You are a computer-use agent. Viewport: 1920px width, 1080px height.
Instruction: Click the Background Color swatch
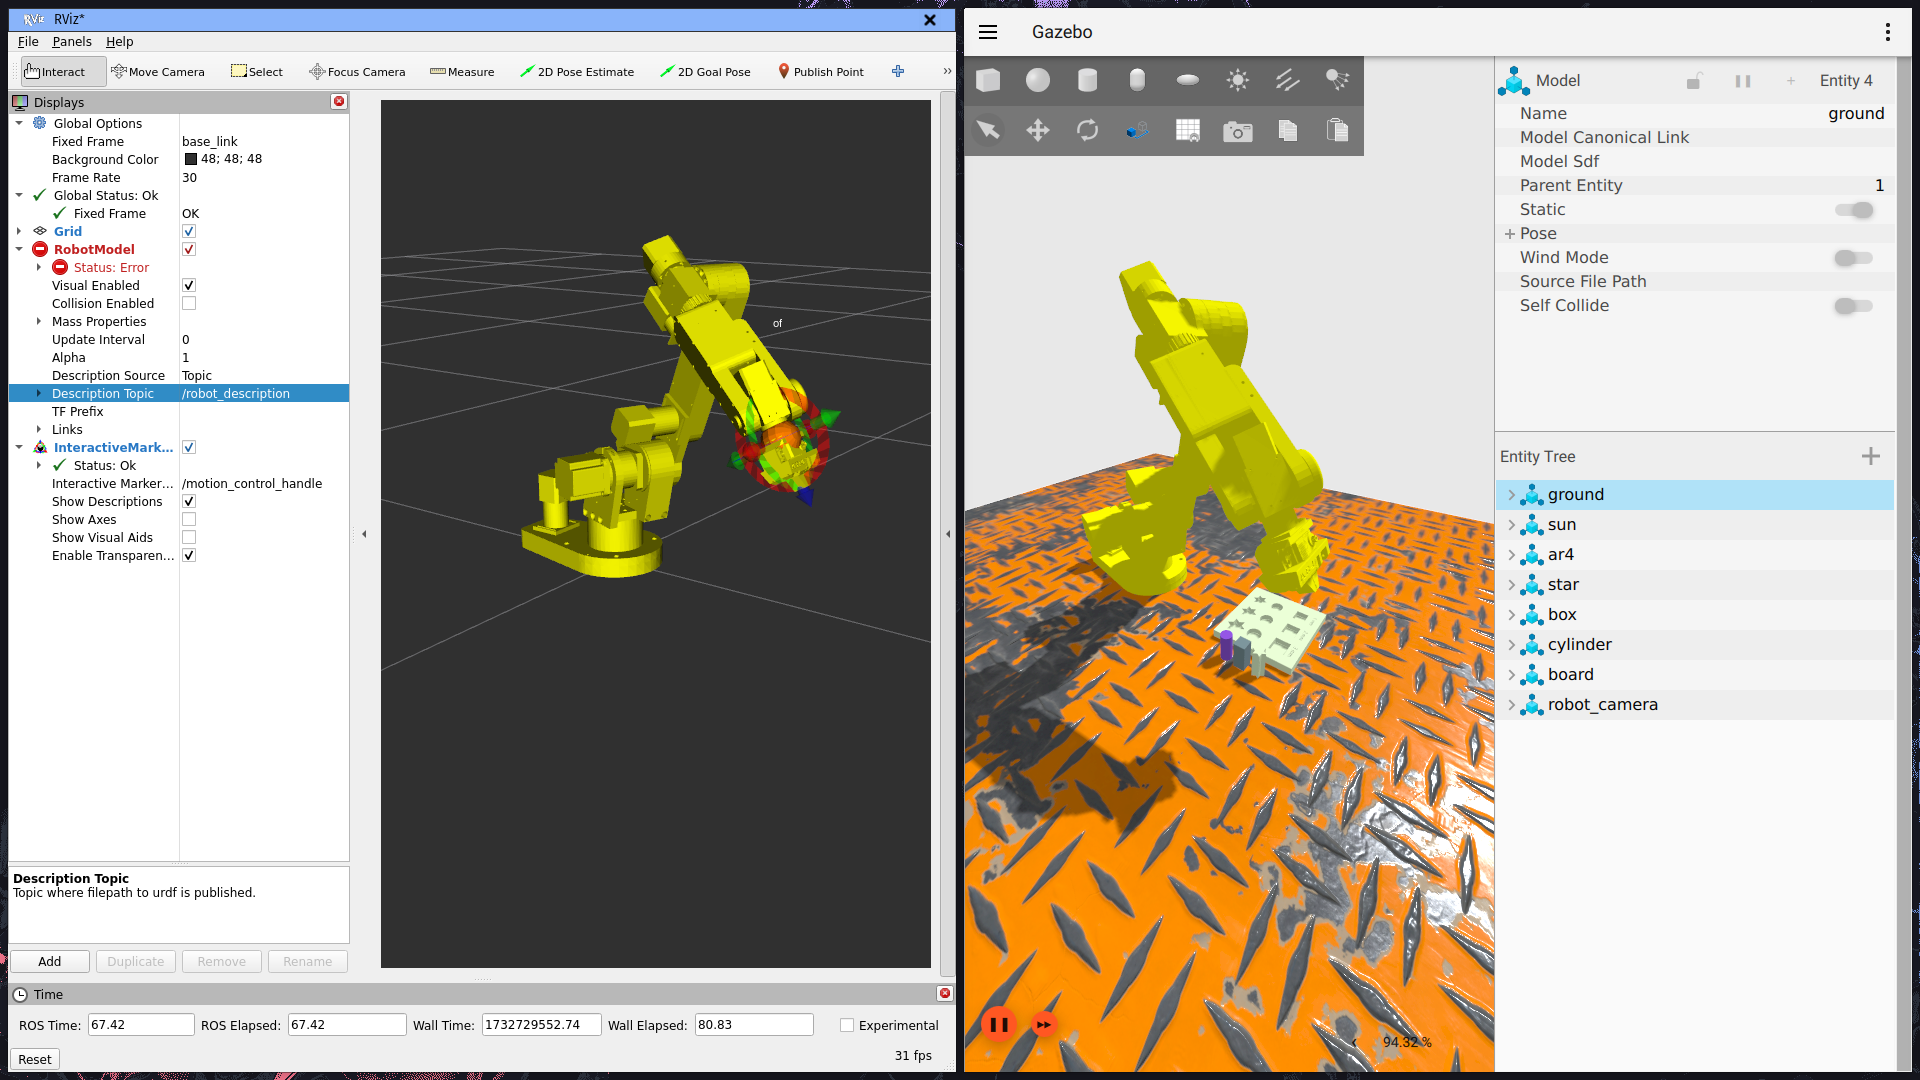191,159
